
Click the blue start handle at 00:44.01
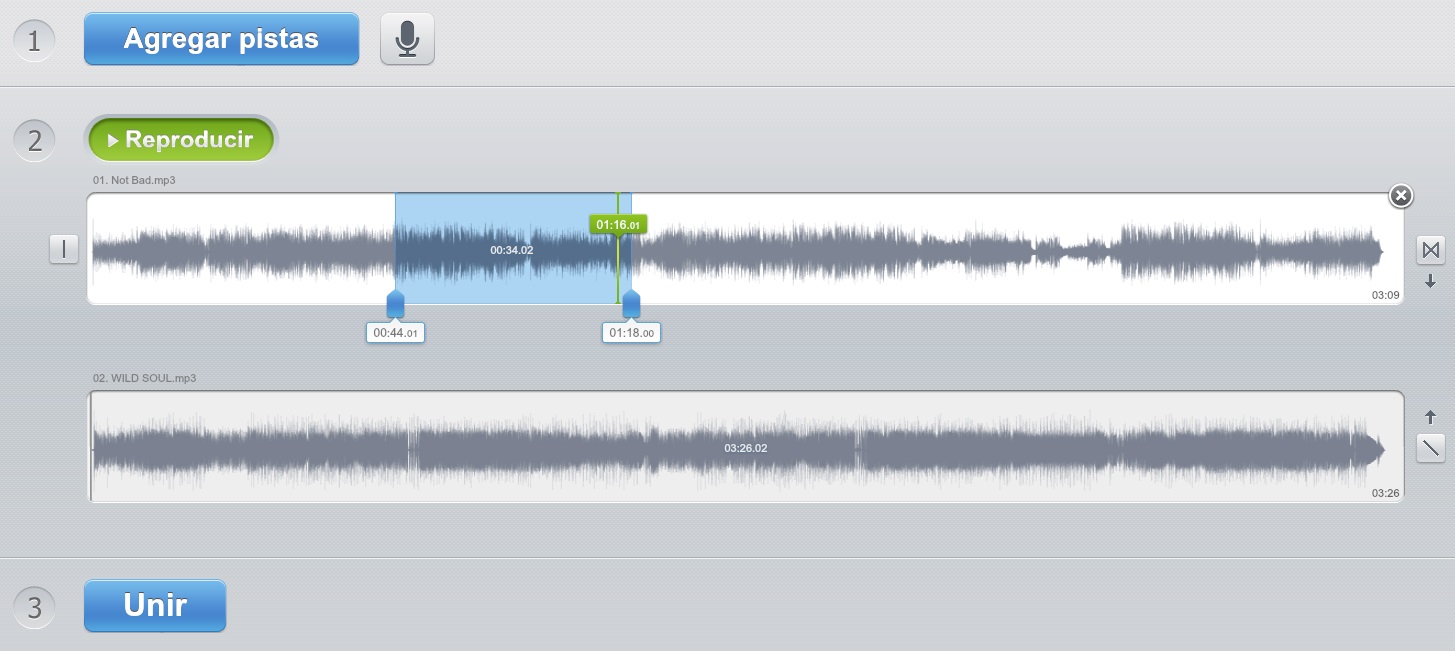point(395,304)
